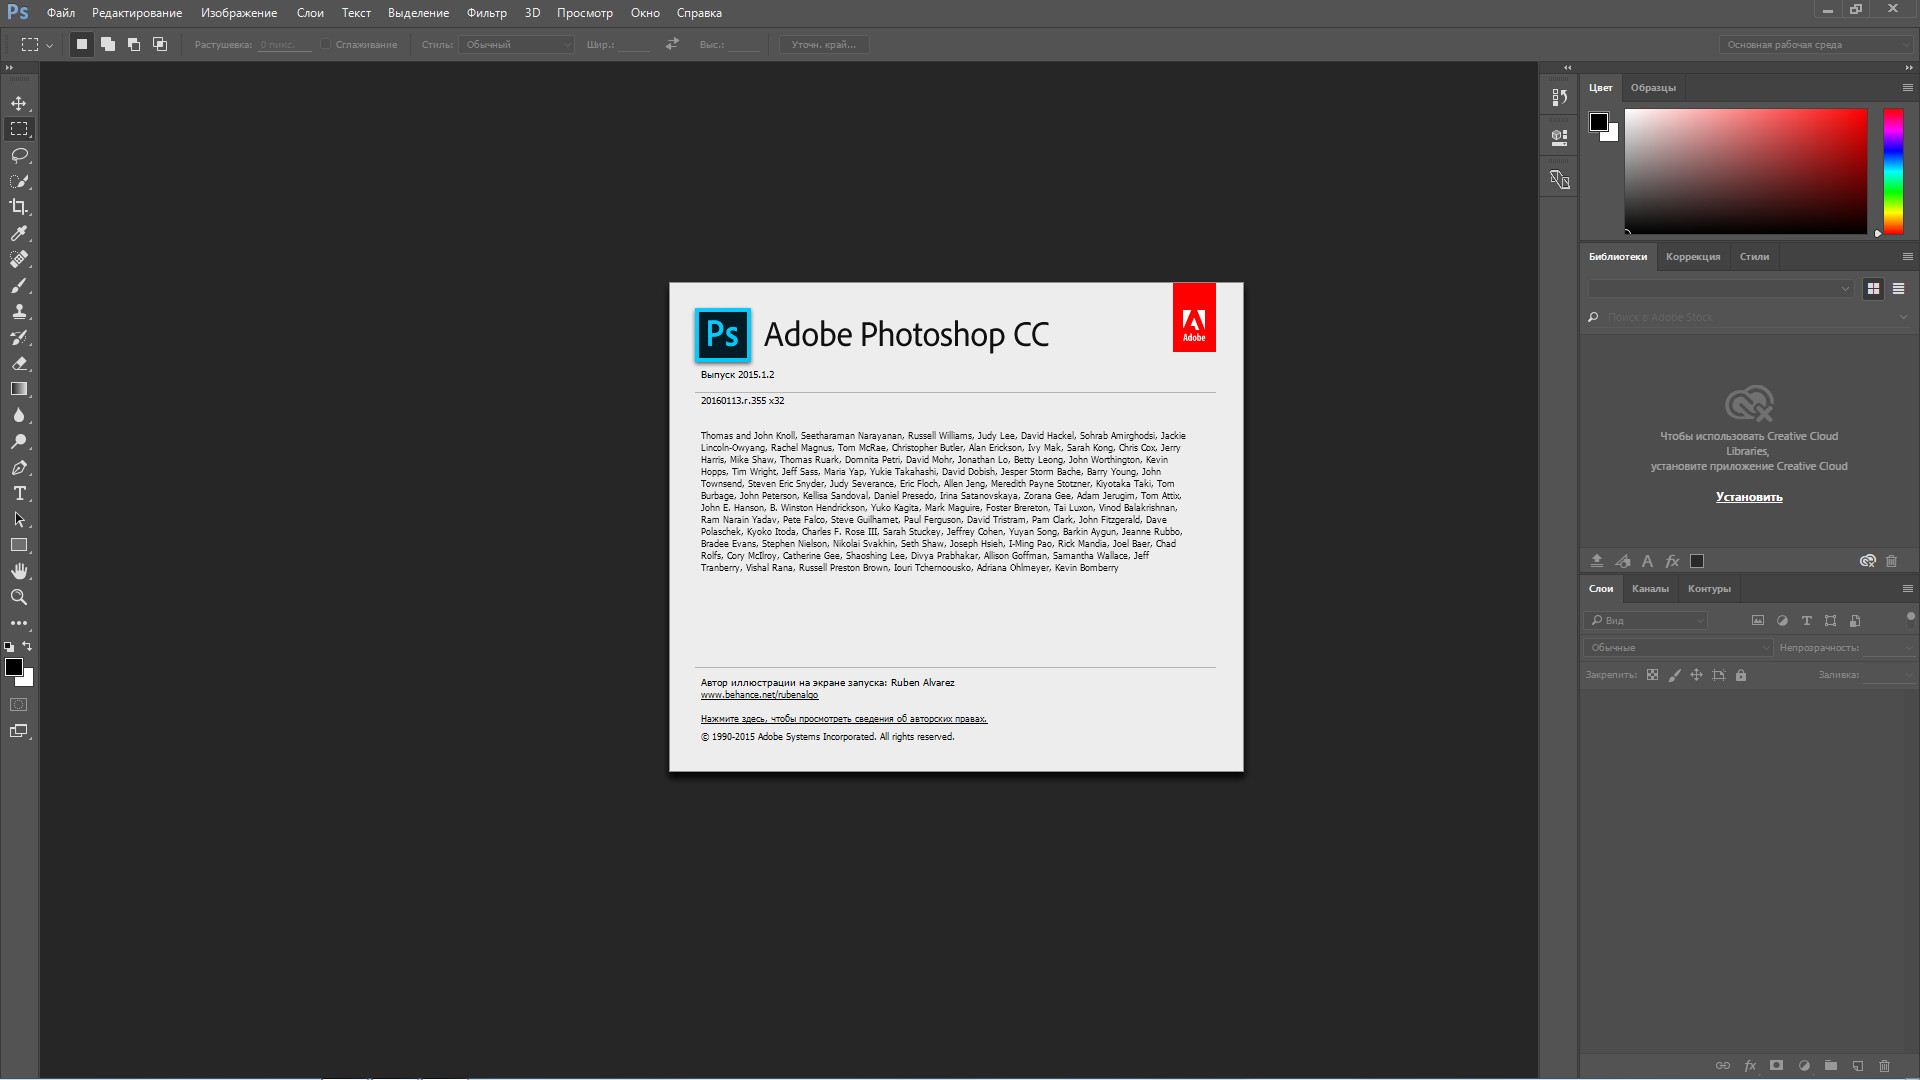Select the Clone Stamp tool
Viewport: 1920px width, 1080px height.
19,311
